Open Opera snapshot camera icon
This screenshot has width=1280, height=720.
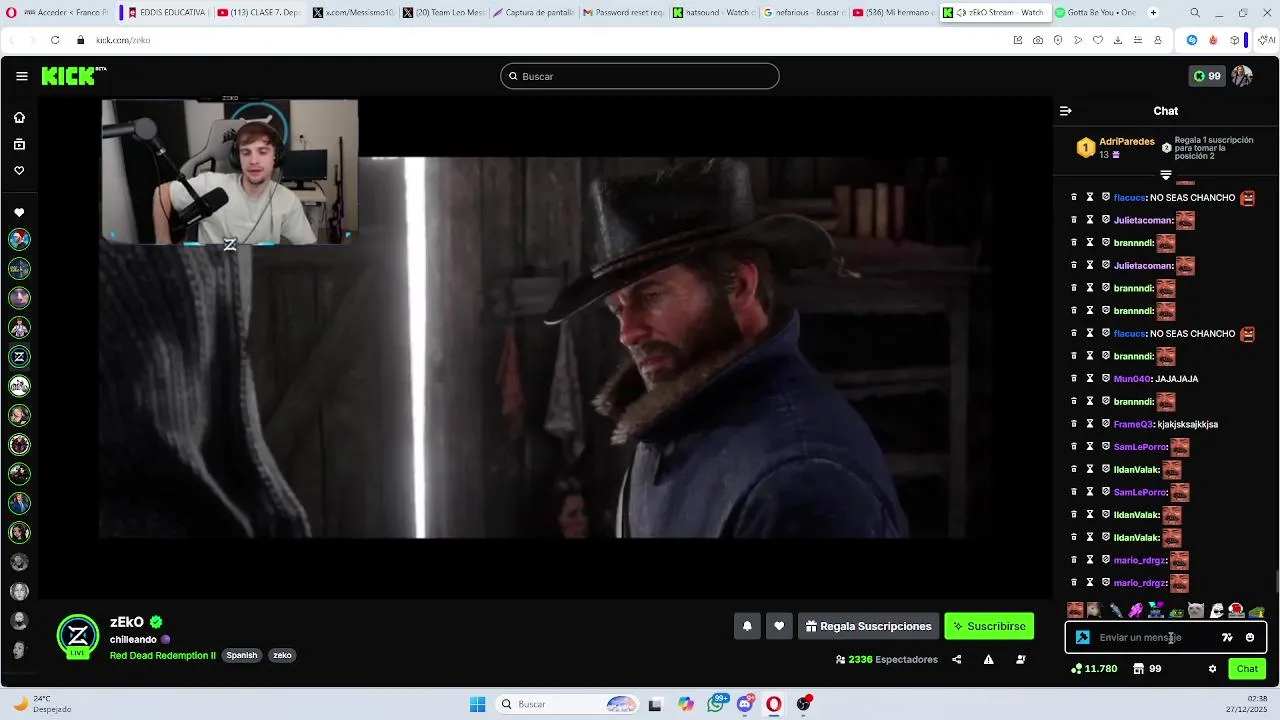[1038, 40]
